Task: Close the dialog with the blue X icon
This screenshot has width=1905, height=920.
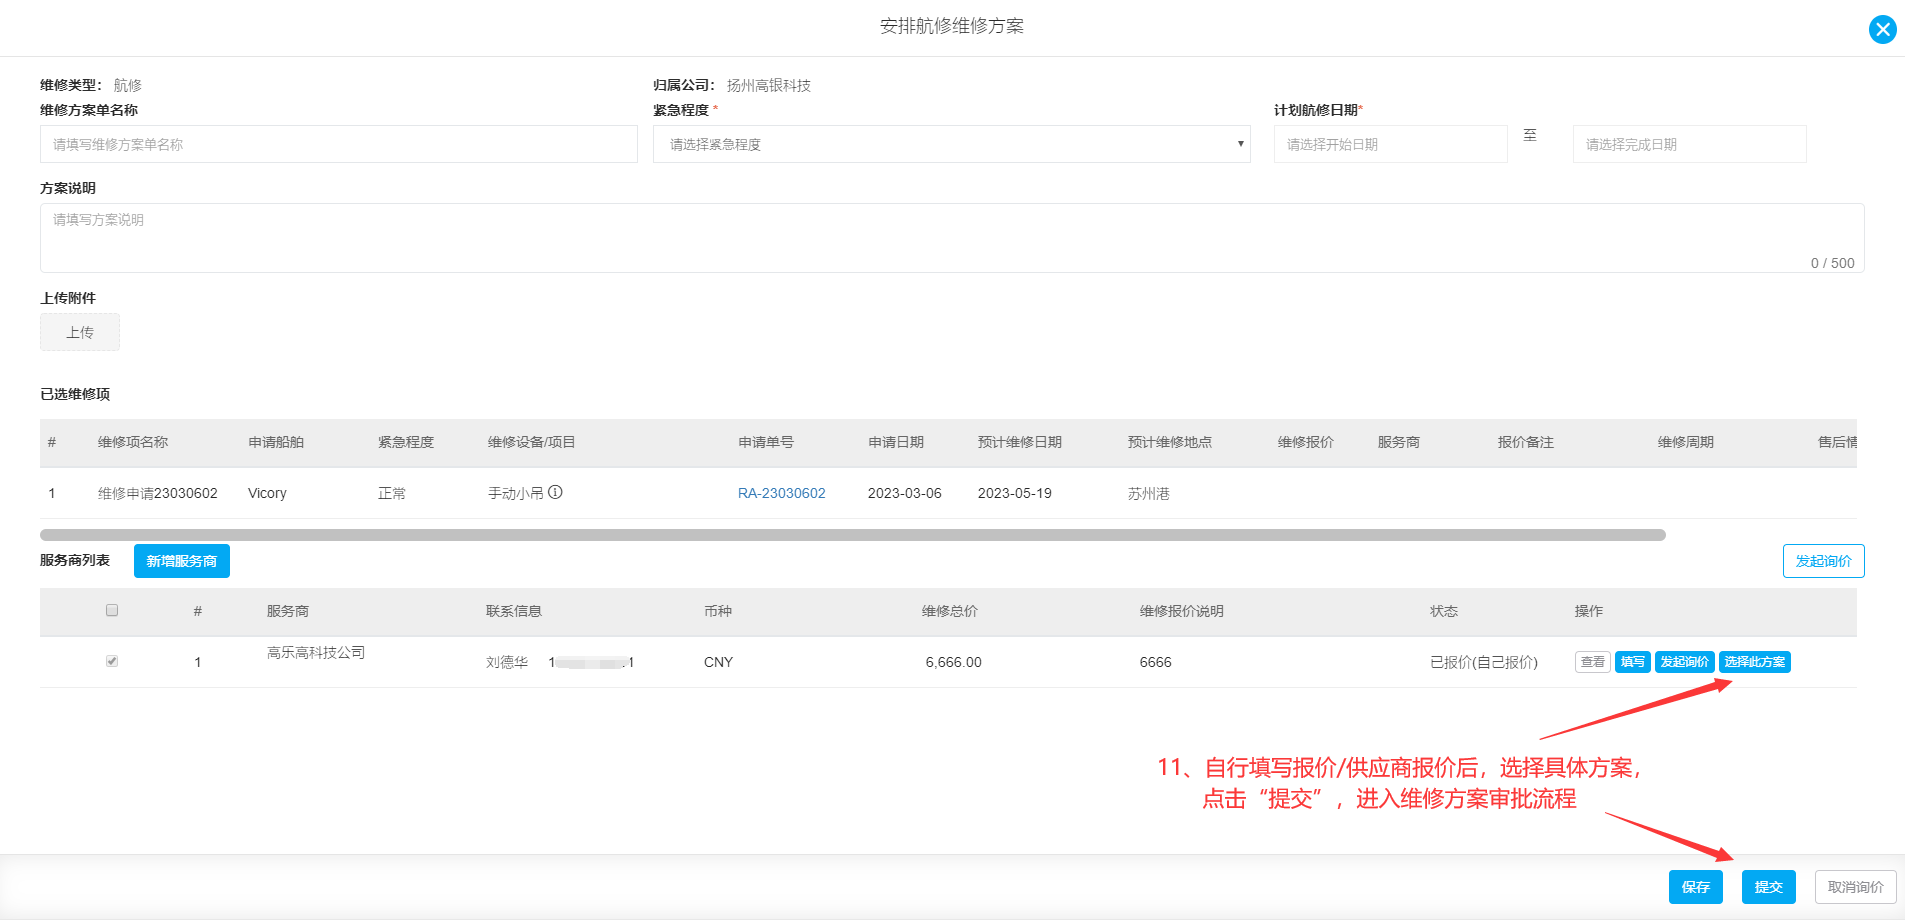Action: (1882, 29)
